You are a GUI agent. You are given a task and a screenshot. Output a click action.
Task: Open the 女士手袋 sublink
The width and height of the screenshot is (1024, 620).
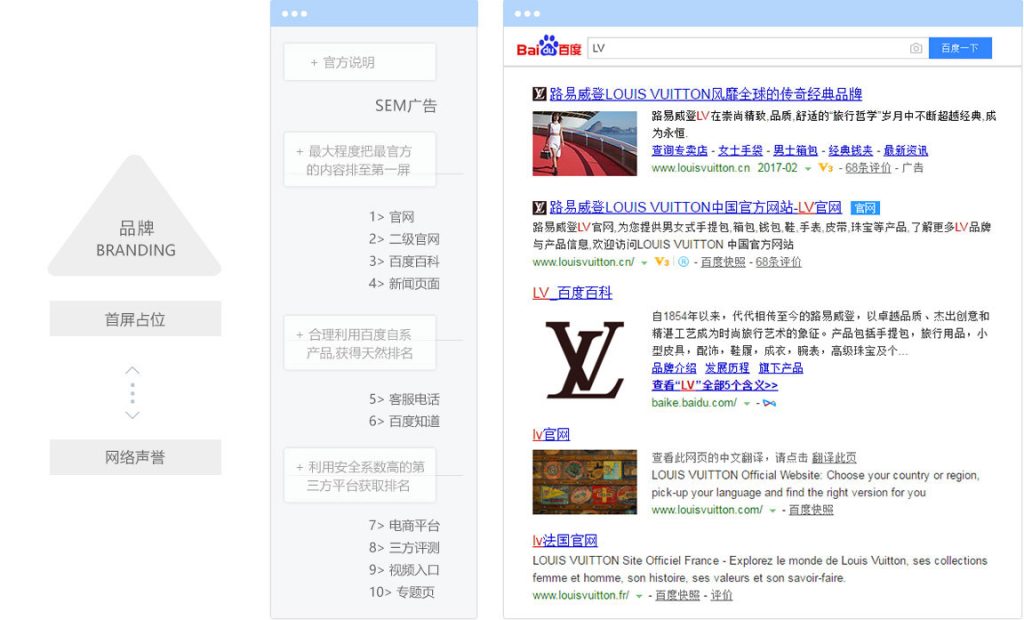[x=740, y=150]
